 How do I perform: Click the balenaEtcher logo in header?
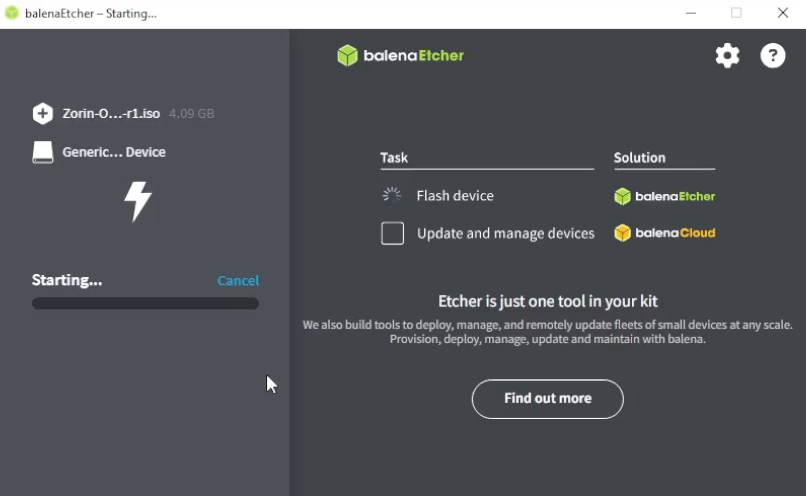(x=400, y=56)
